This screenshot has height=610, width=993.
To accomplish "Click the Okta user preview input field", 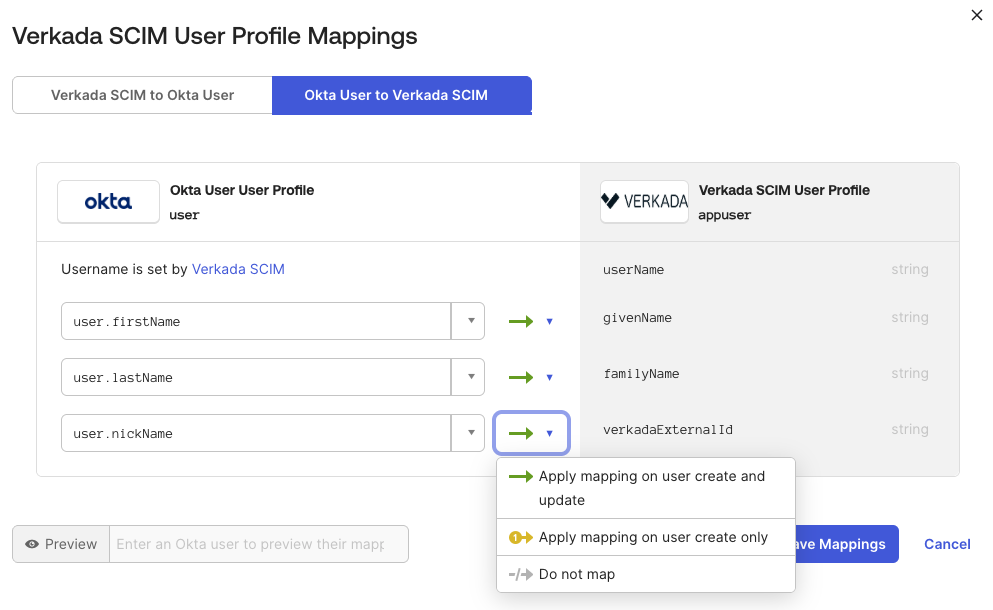I will coord(257,544).
